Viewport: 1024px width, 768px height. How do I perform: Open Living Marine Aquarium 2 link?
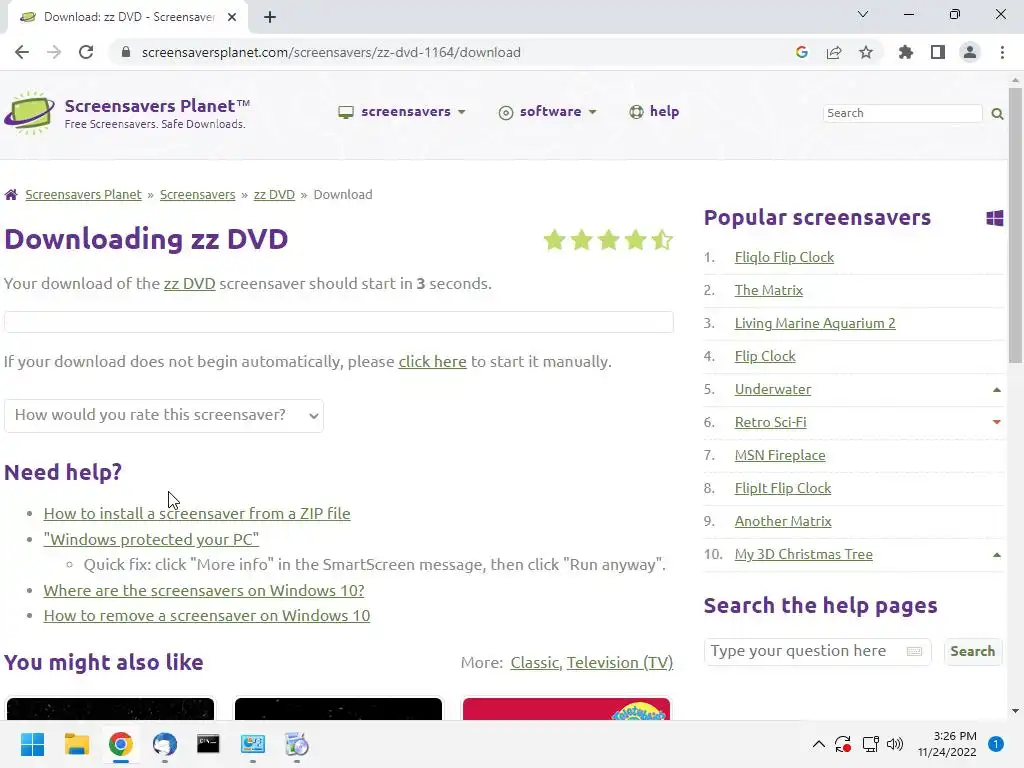click(814, 323)
